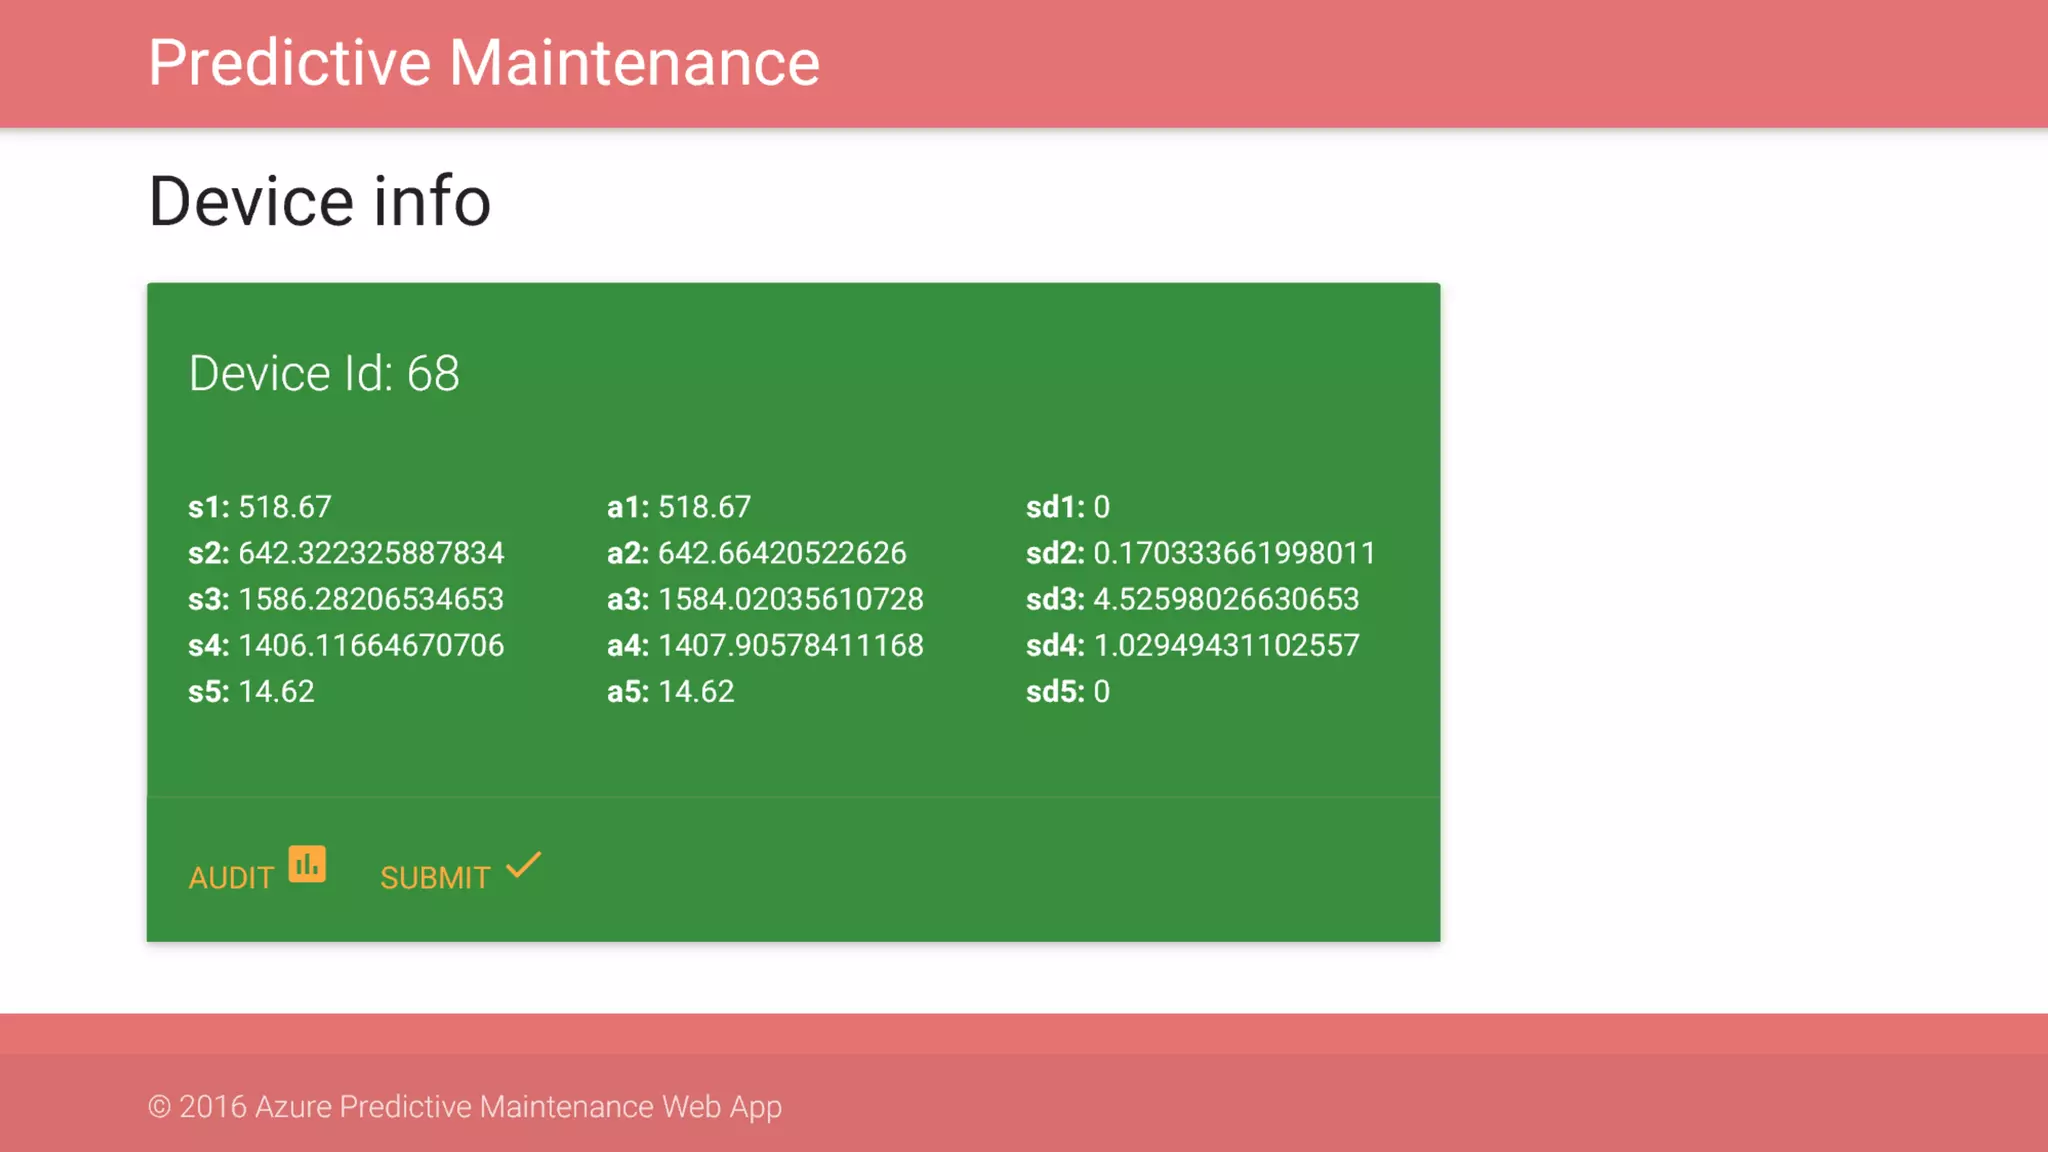Click the sd2 value 0.170333661998011
2048x1152 pixels.
pos(1234,553)
